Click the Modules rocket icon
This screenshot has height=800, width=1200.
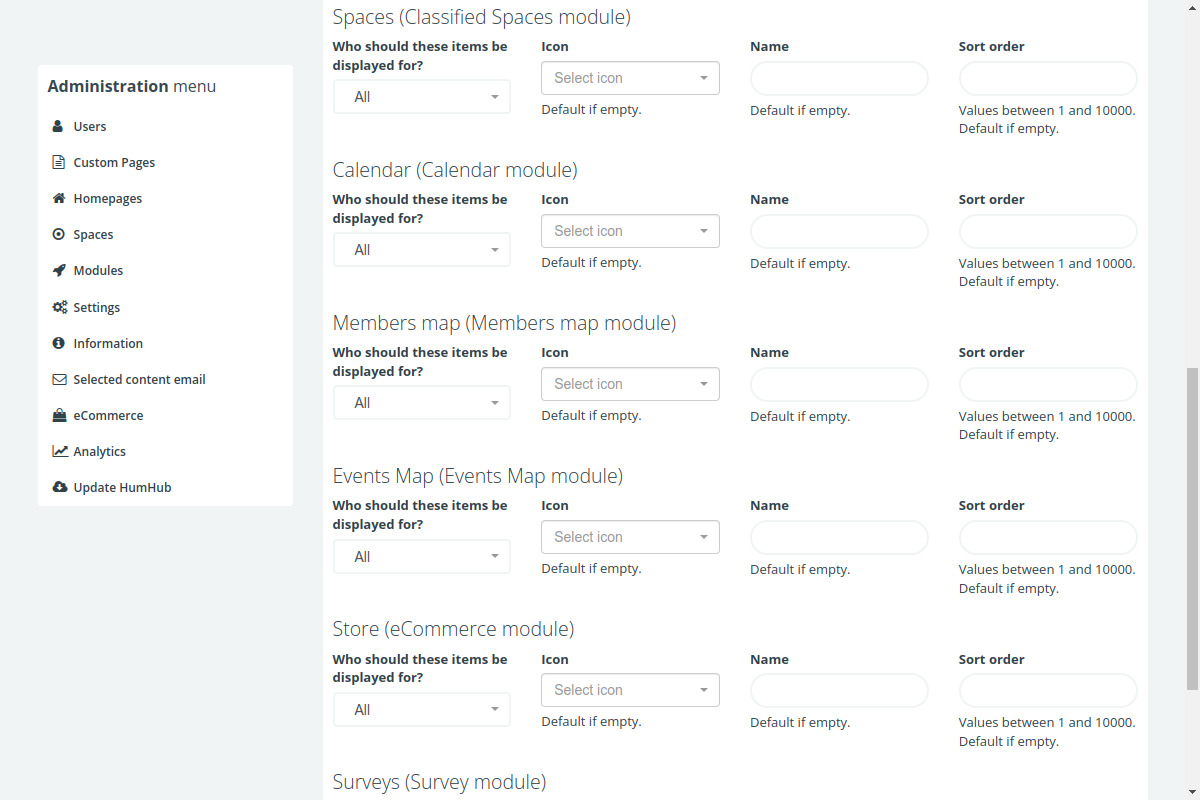pyautogui.click(x=59, y=271)
